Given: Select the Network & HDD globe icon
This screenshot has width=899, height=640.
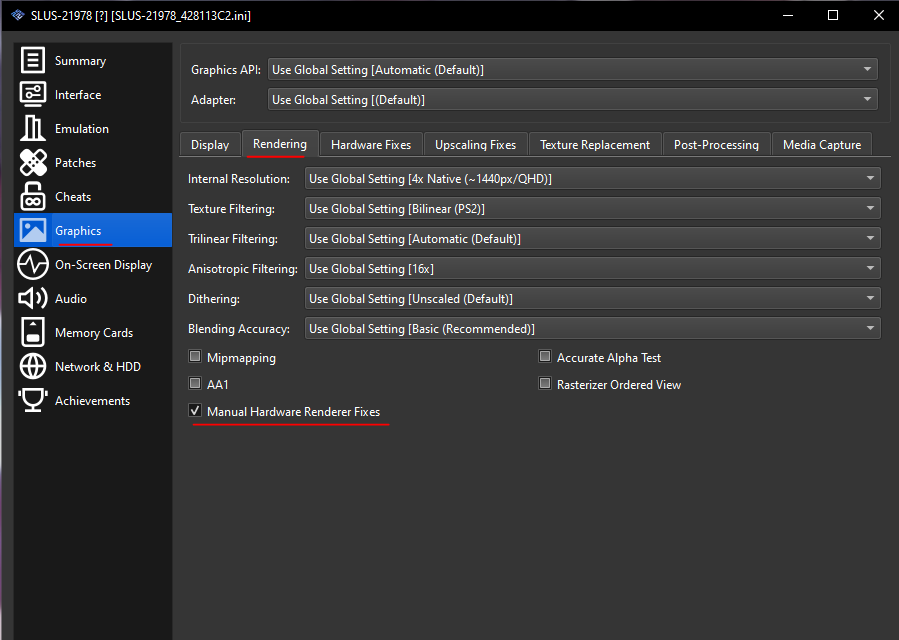Looking at the screenshot, I should click(x=33, y=366).
